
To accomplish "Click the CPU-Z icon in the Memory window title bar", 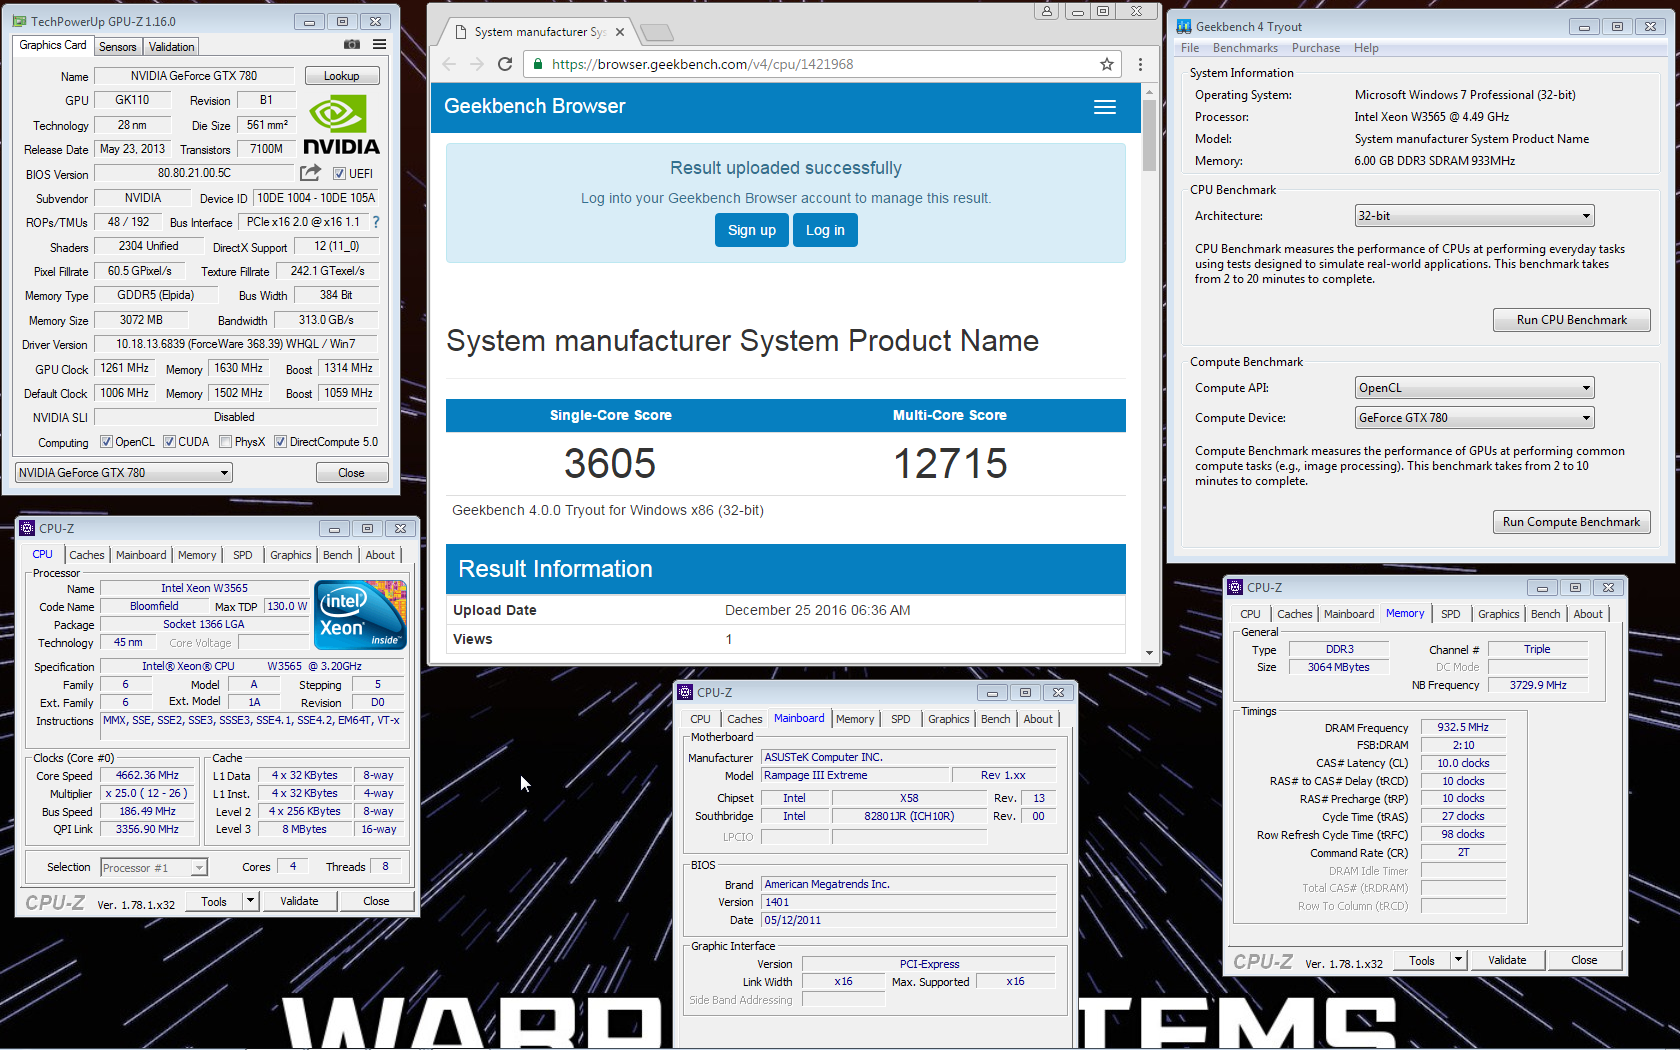I will click(1236, 587).
